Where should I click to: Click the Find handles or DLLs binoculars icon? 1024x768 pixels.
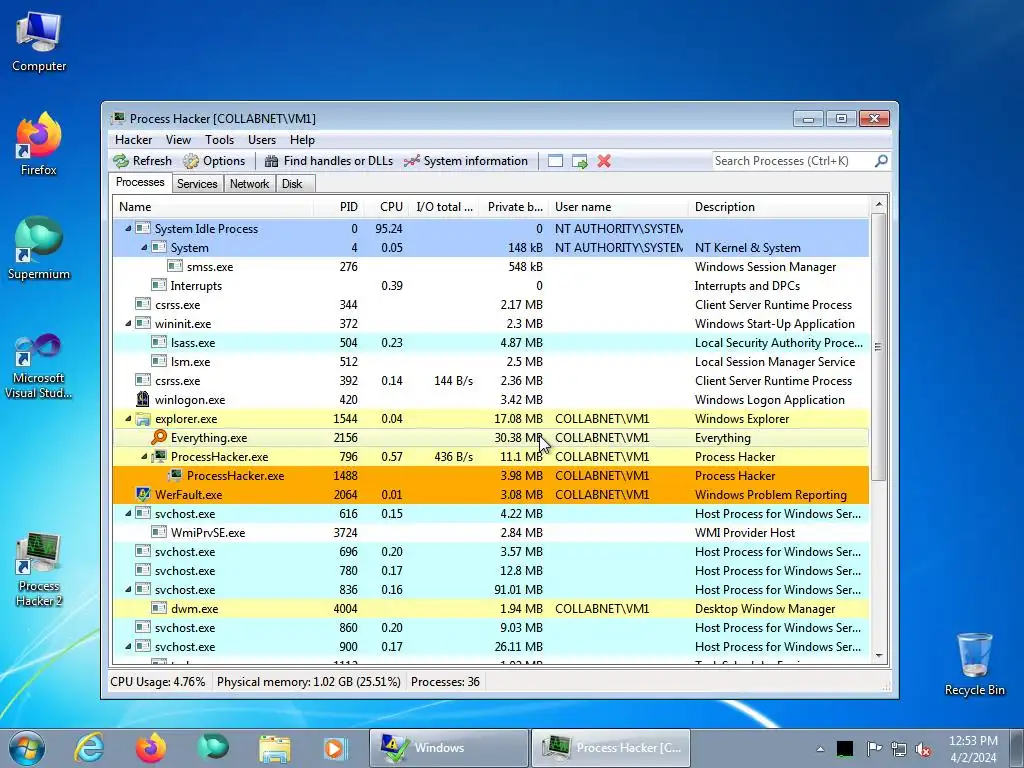click(272, 161)
